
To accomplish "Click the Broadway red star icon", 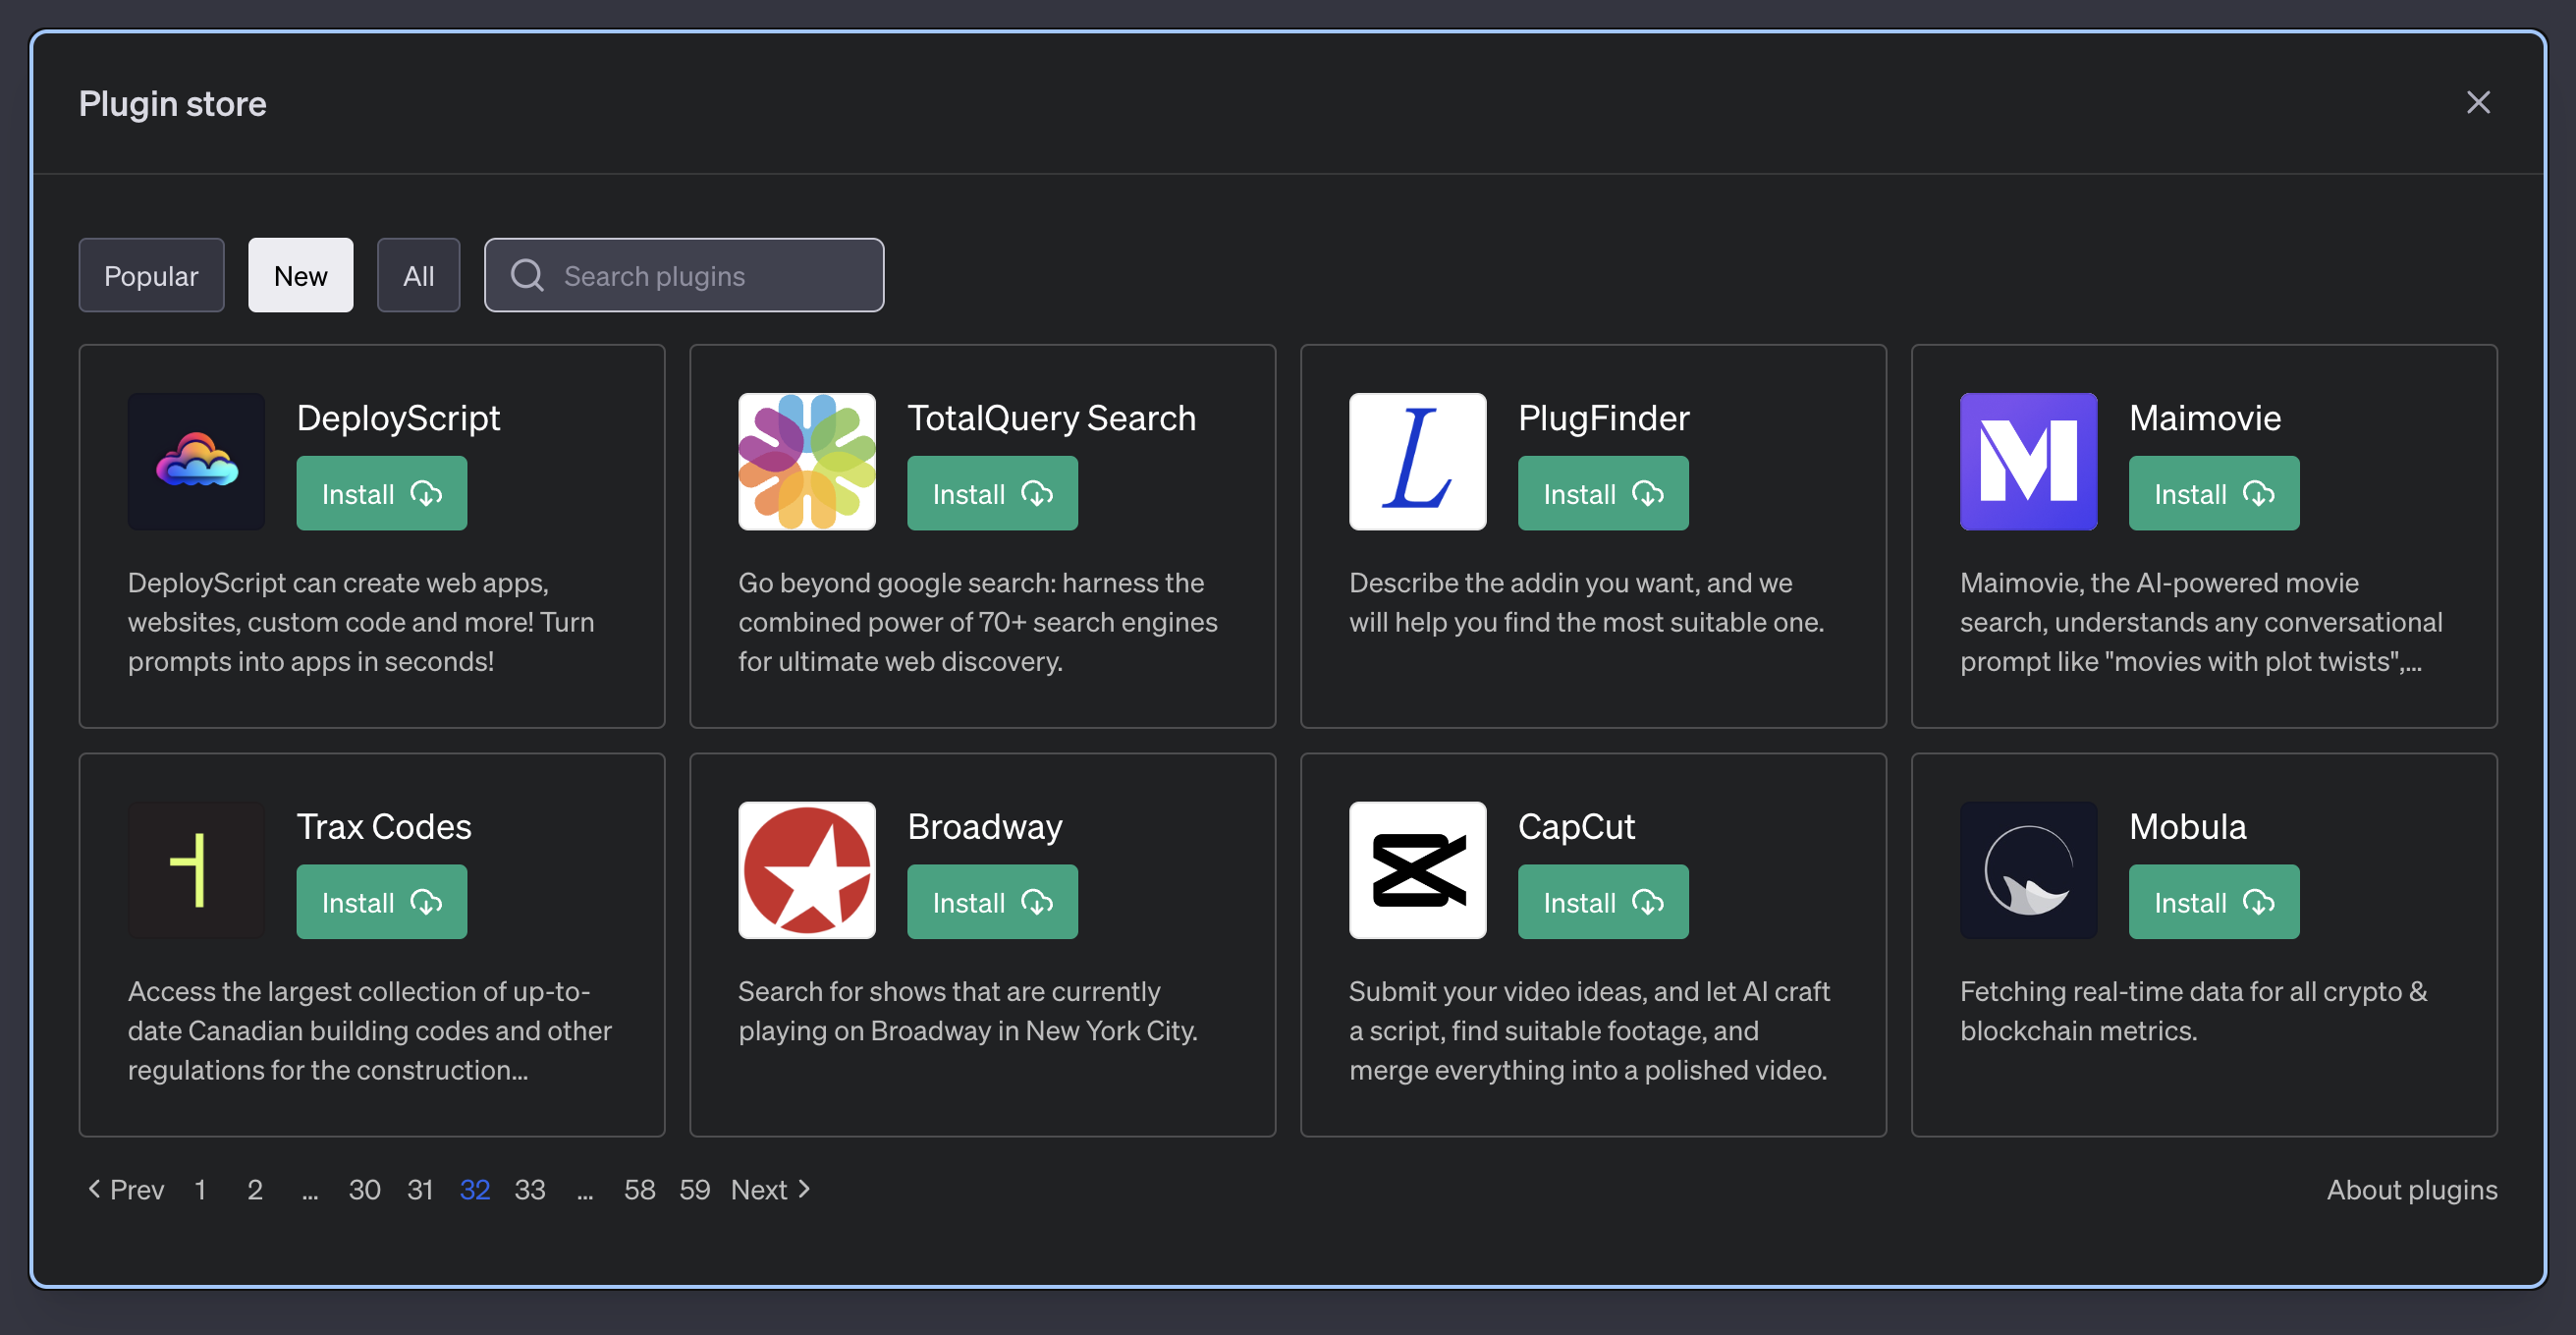I will tap(806, 869).
